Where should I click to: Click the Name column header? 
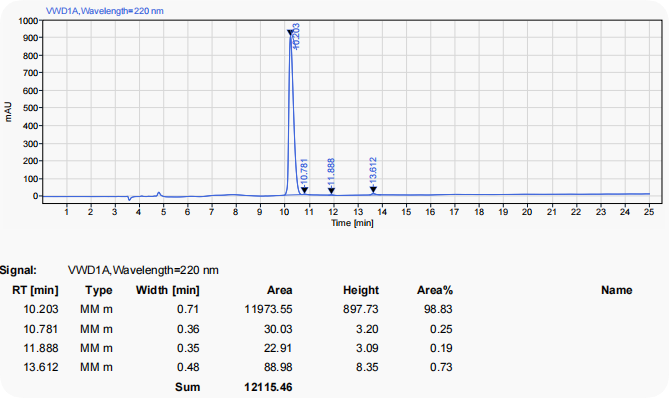[x=617, y=290]
